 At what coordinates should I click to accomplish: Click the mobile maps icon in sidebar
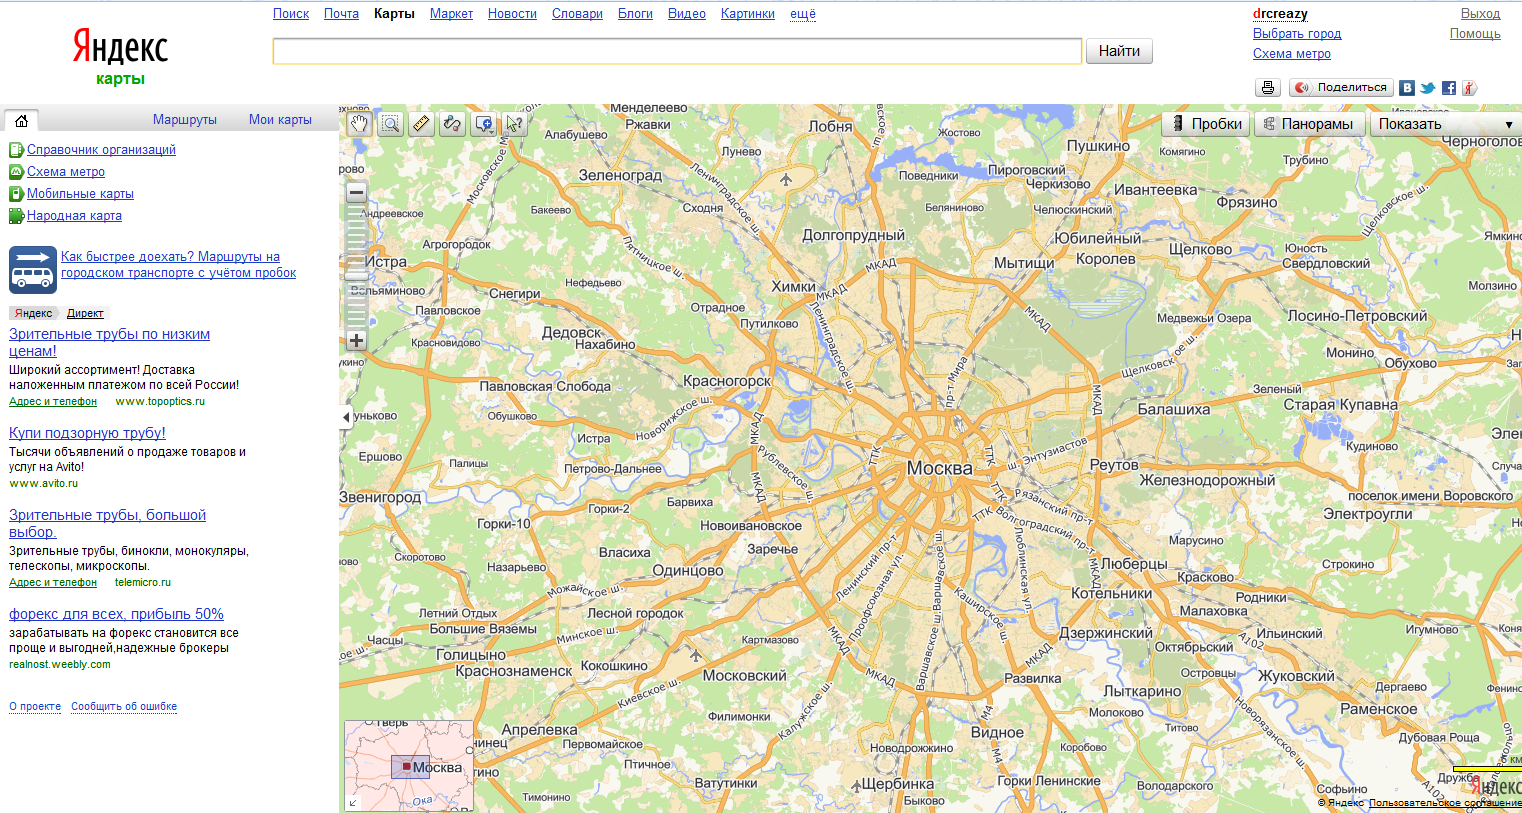coord(16,194)
